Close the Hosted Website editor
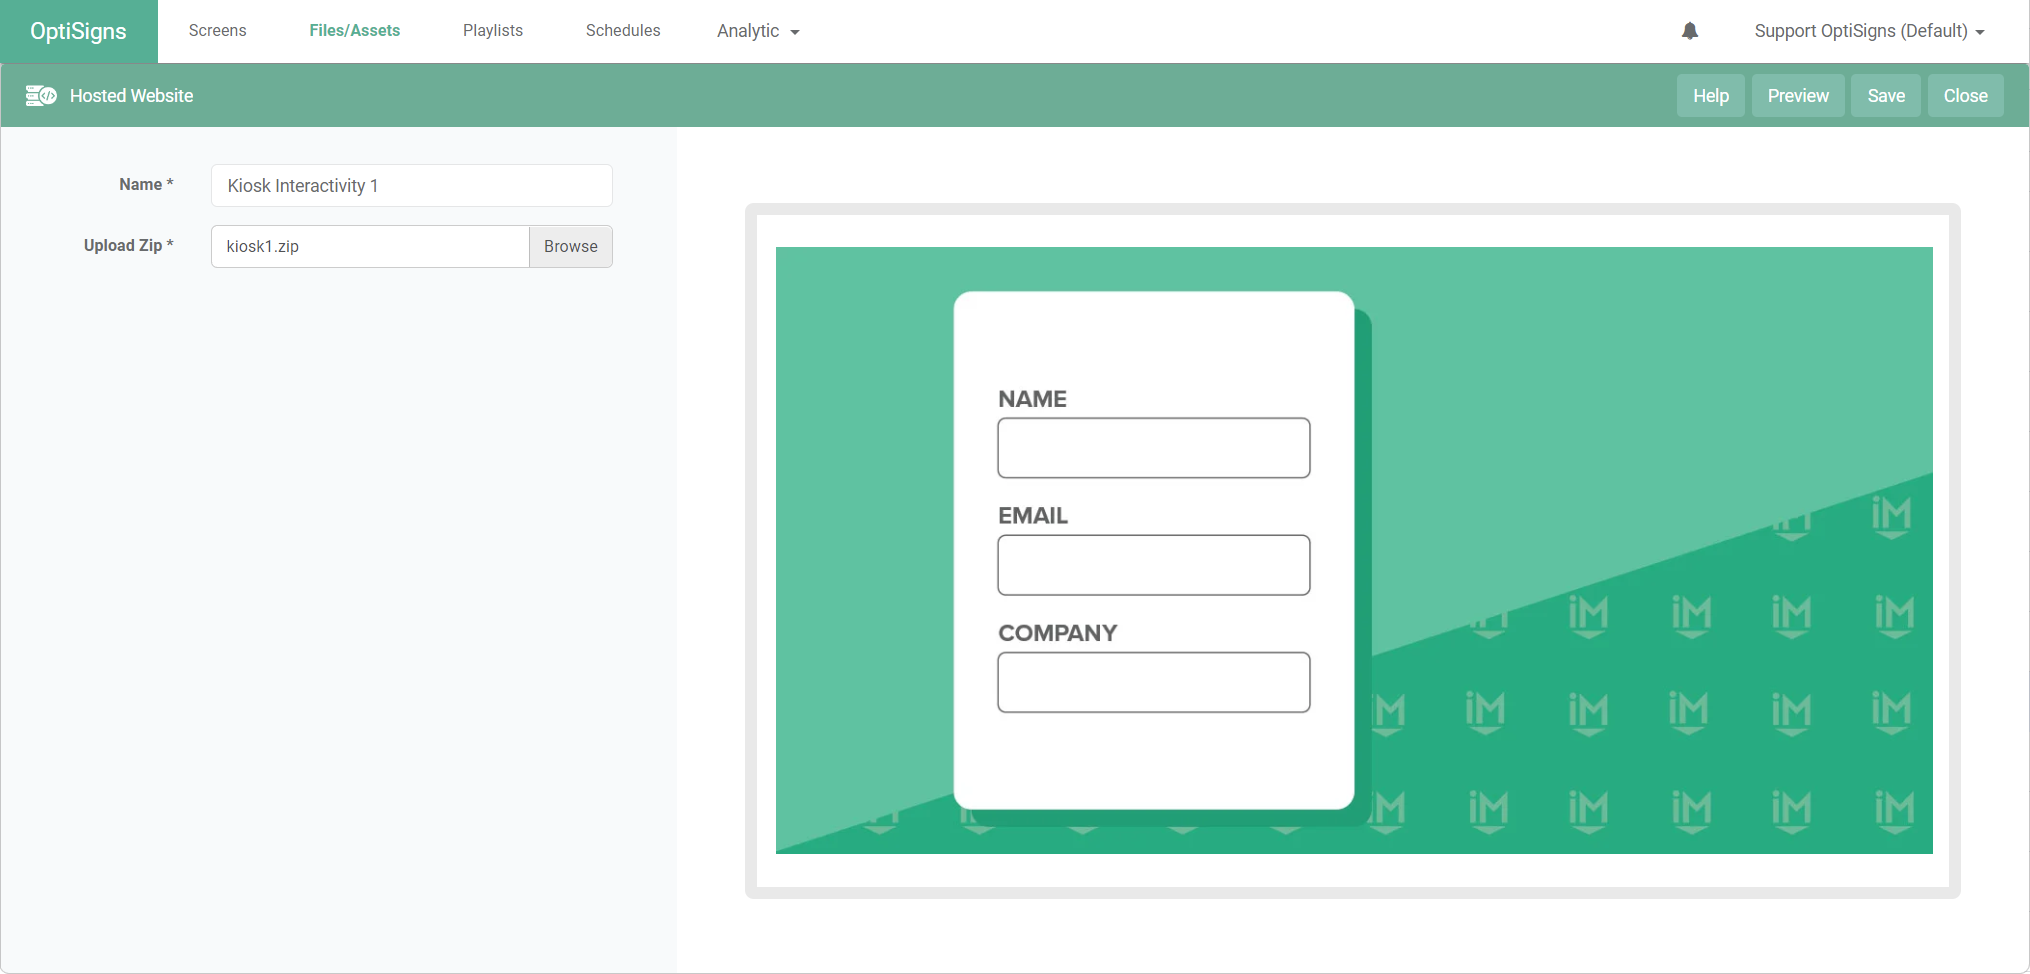Screen dimensions: 2030x974 pos(1965,96)
